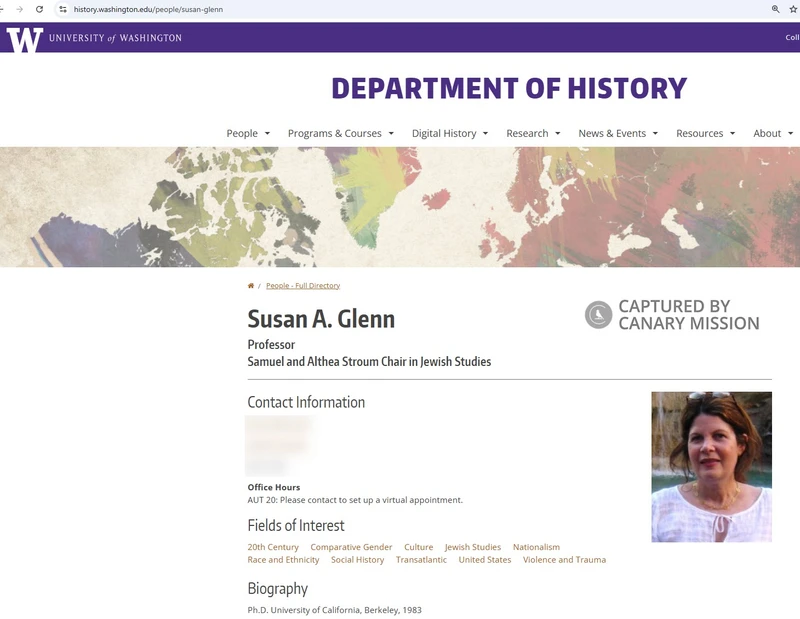800x619 pixels.
Task: Expand the News & Events menu
Action: coord(618,133)
